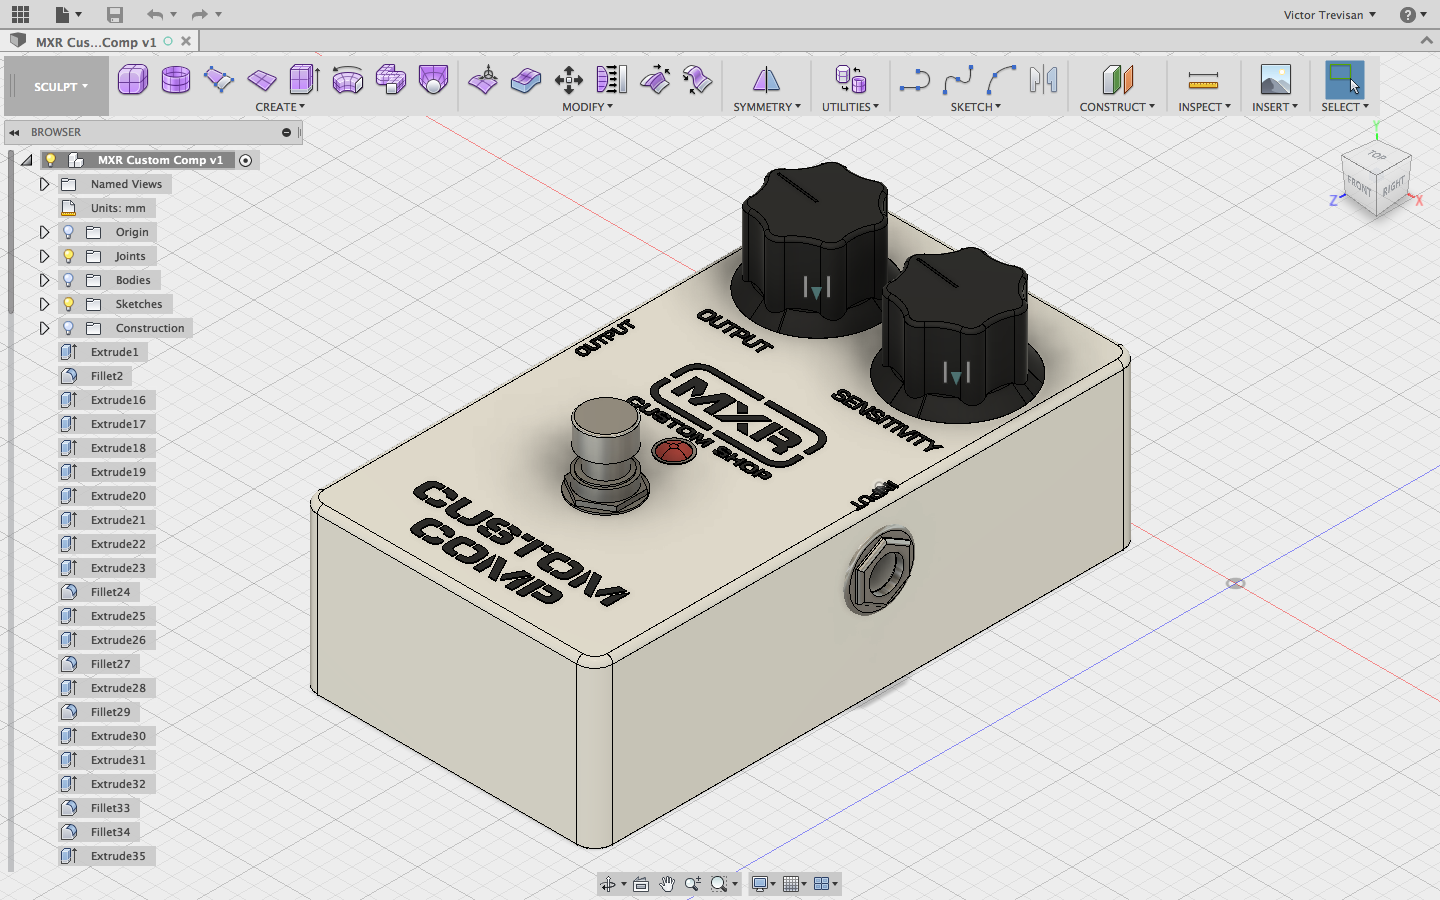Open the CREATE menu
The width and height of the screenshot is (1440, 900).
tap(280, 107)
